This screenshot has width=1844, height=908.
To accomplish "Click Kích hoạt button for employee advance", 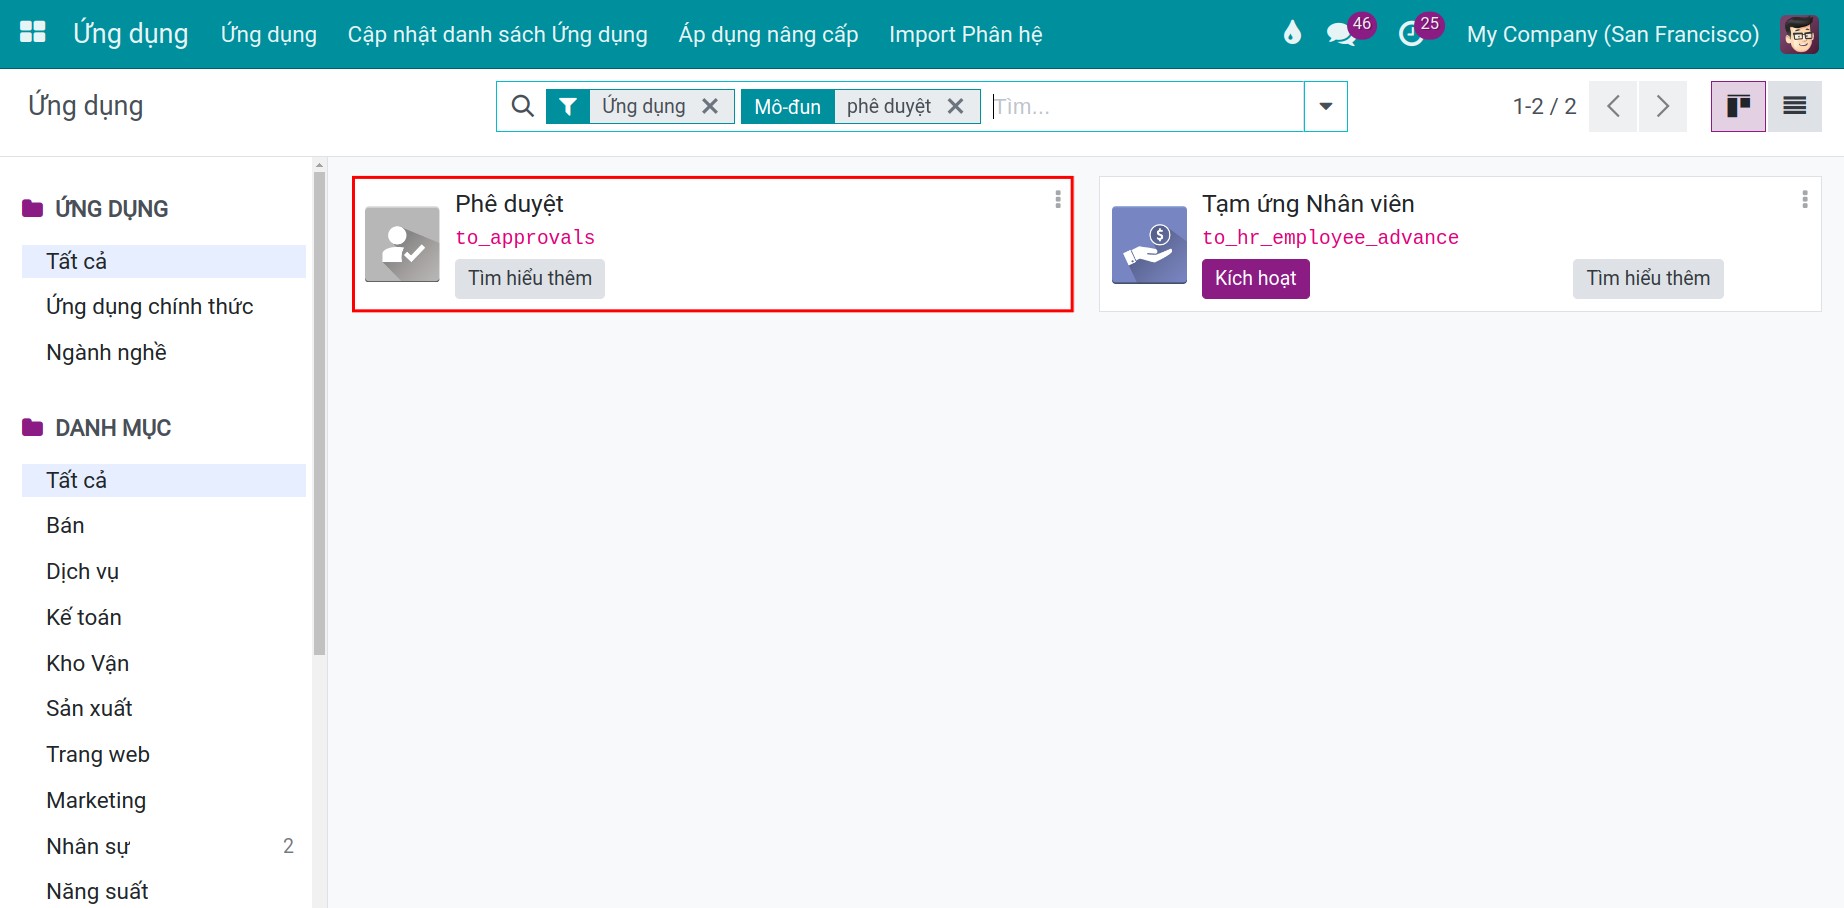I will (1255, 278).
